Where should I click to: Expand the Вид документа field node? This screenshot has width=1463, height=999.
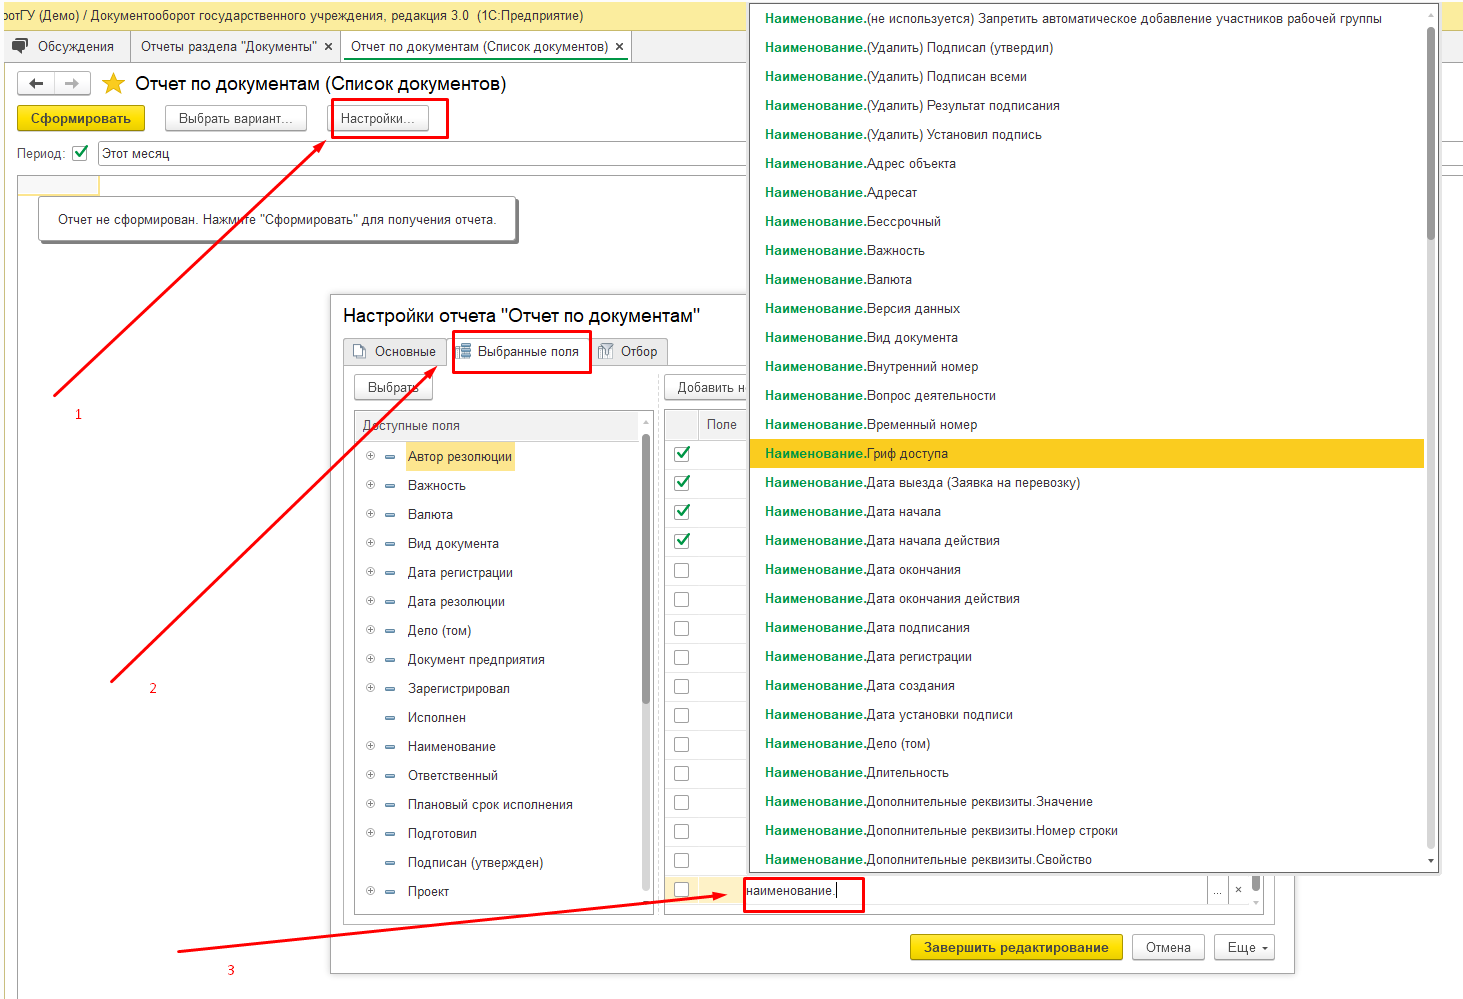click(x=370, y=543)
